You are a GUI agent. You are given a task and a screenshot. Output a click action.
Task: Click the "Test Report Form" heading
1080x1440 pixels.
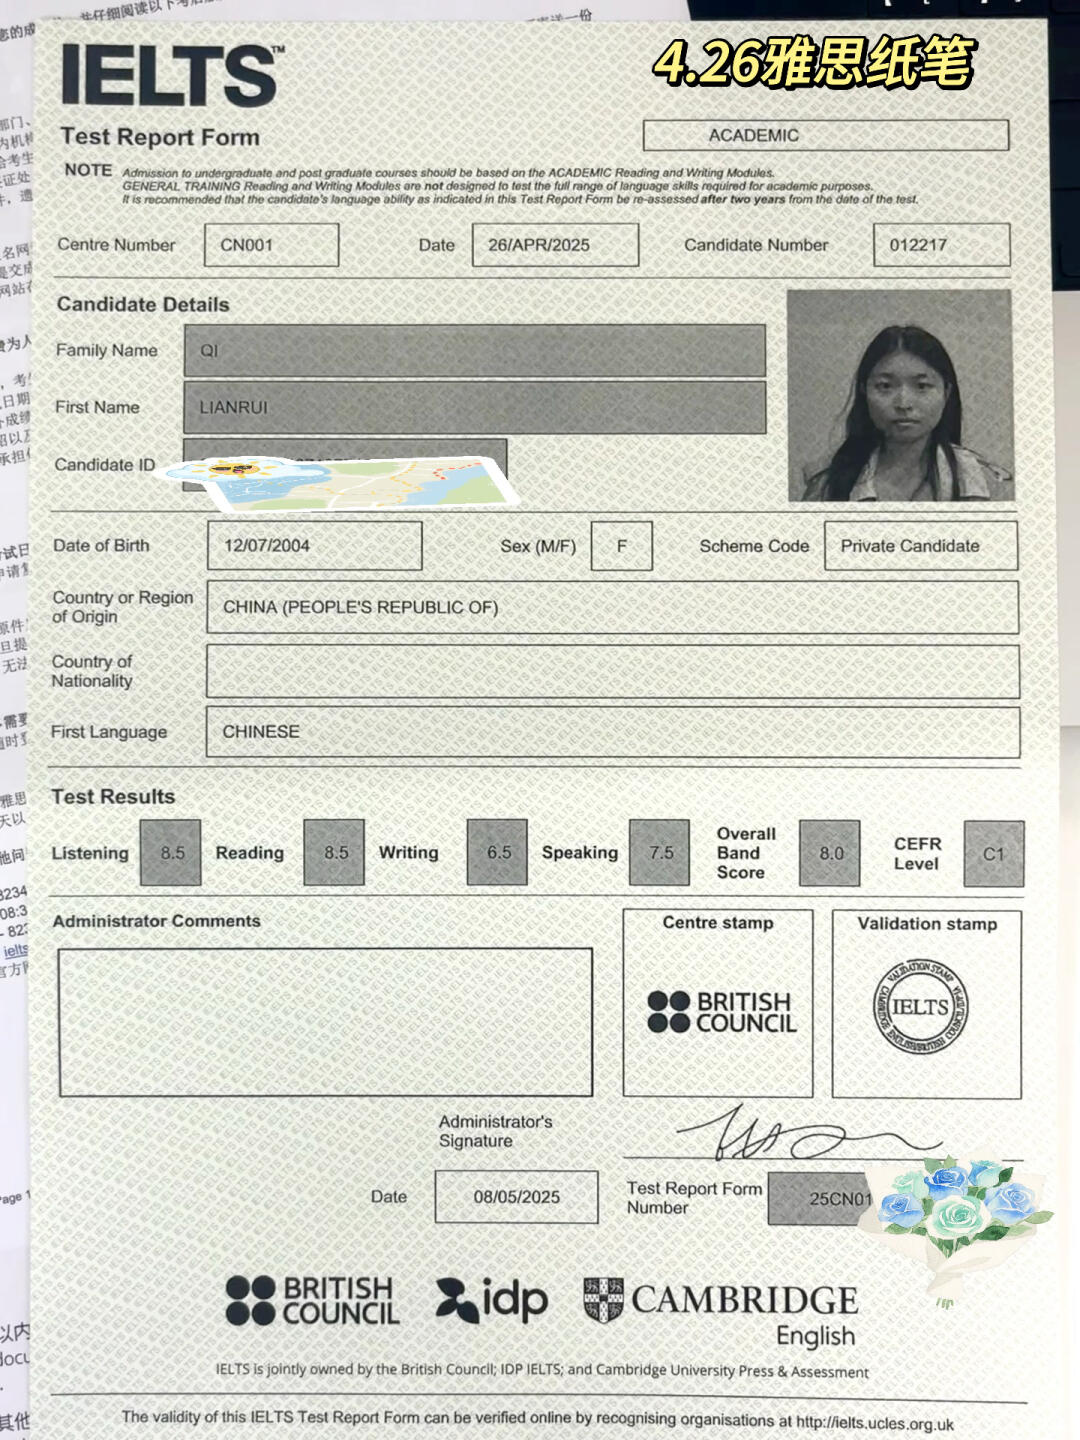click(160, 137)
